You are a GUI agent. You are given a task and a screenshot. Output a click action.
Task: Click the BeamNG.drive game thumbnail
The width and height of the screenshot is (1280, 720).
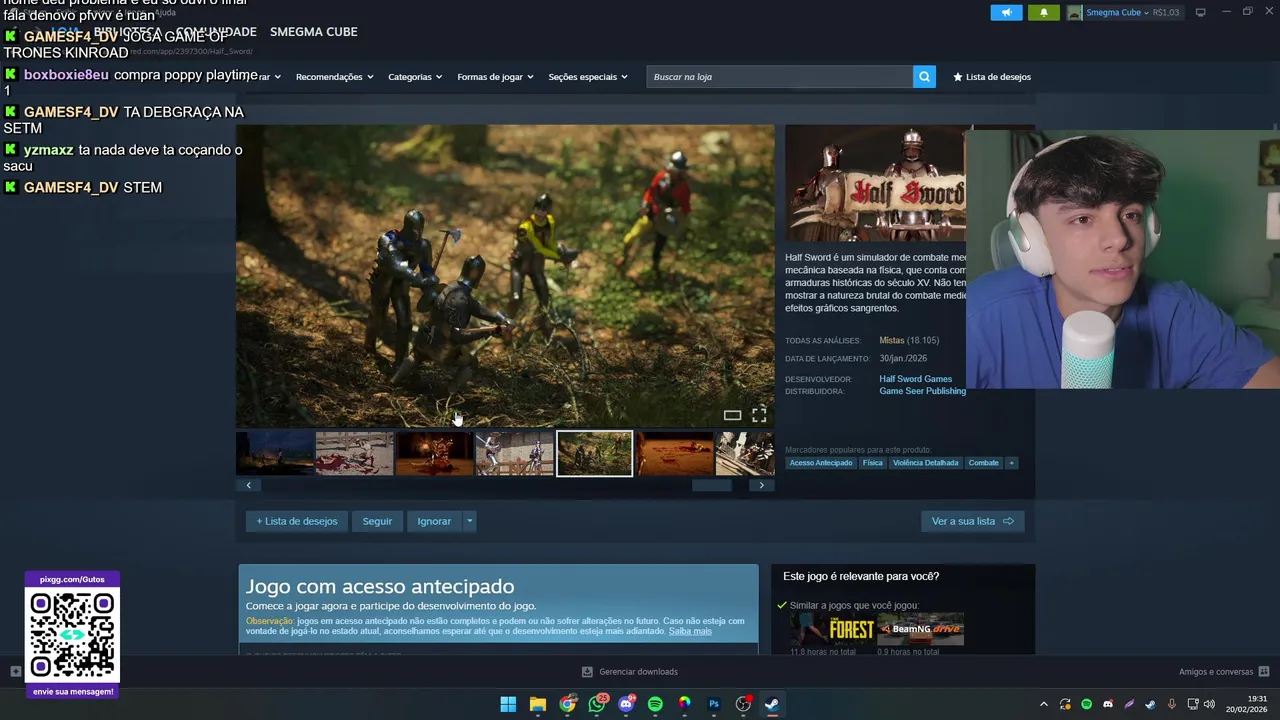click(921, 630)
